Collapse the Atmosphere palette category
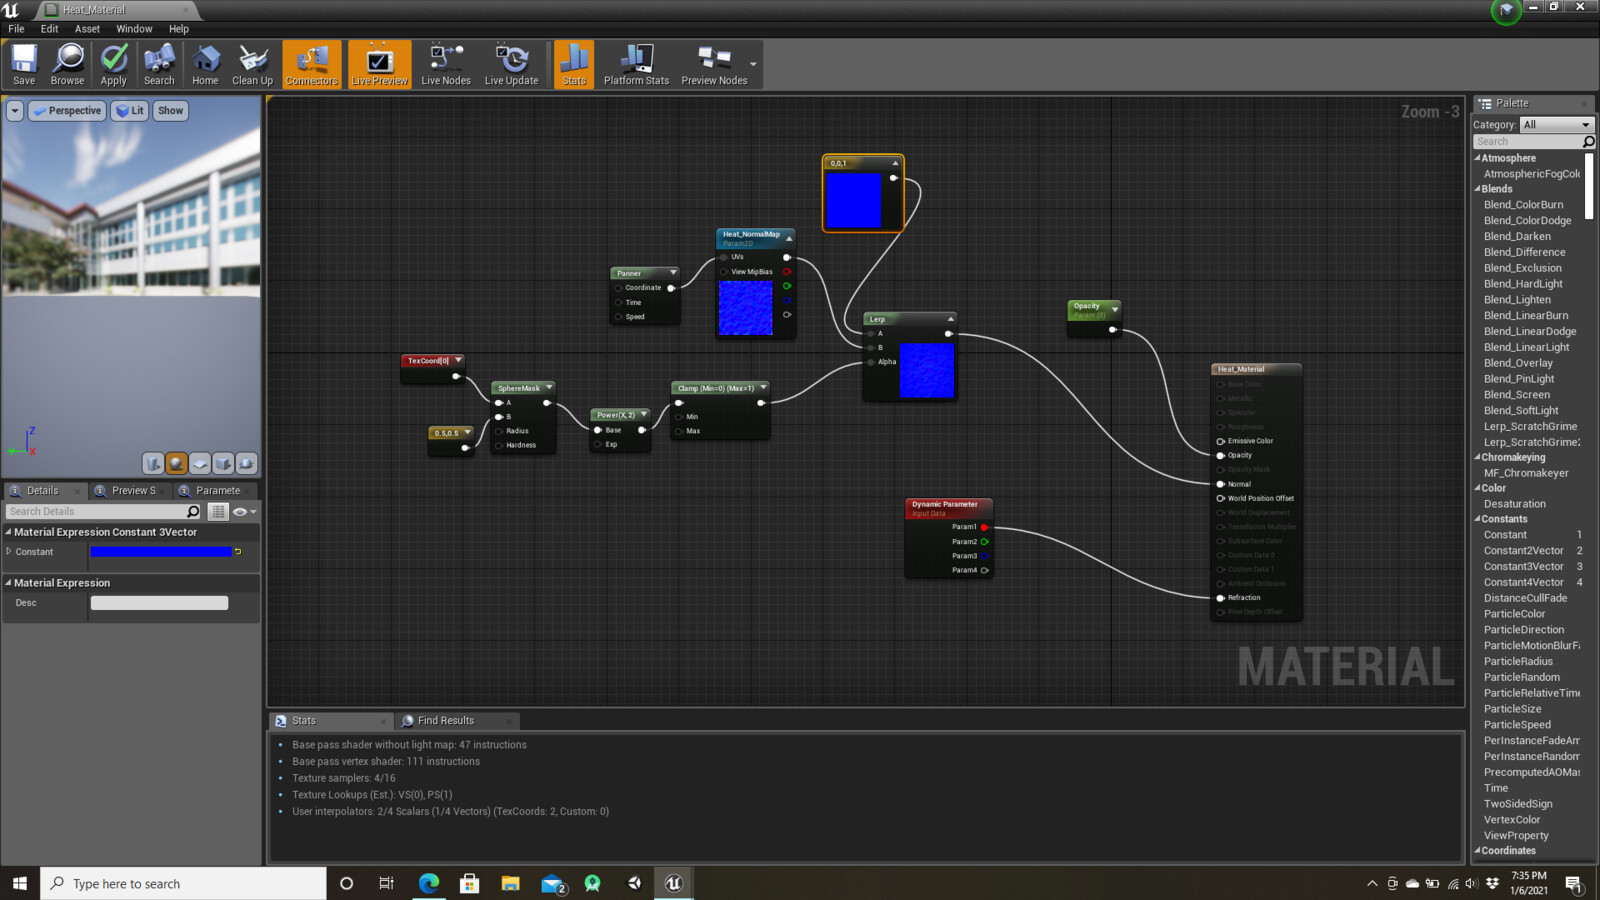The width and height of the screenshot is (1600, 900). pos(1478,158)
